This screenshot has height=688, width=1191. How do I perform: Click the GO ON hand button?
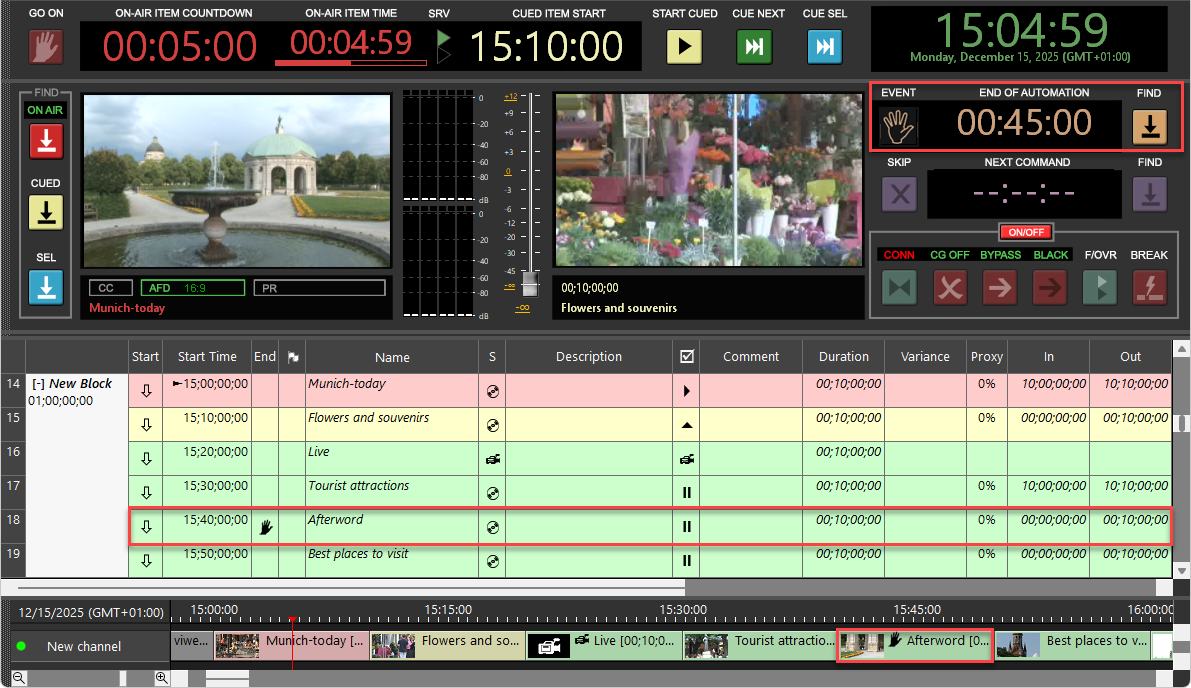(45, 46)
